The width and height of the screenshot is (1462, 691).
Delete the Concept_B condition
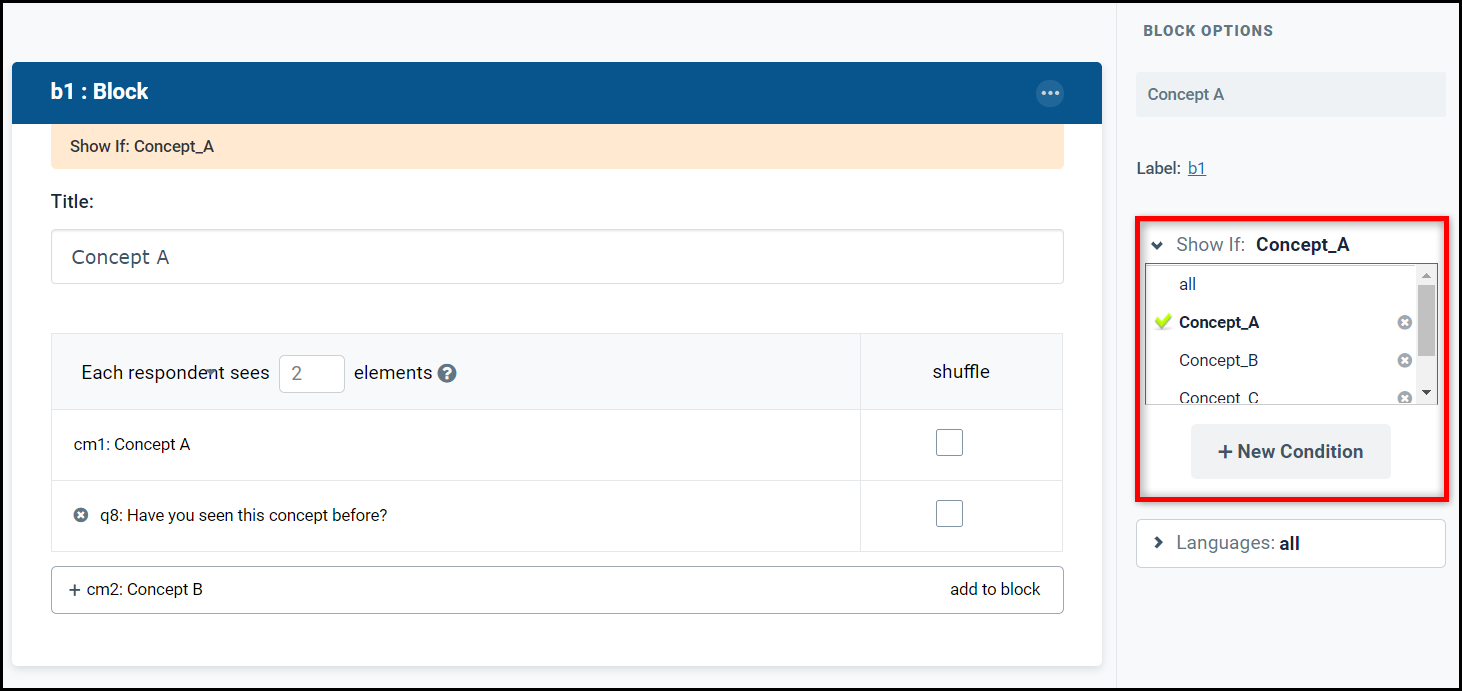(1404, 360)
